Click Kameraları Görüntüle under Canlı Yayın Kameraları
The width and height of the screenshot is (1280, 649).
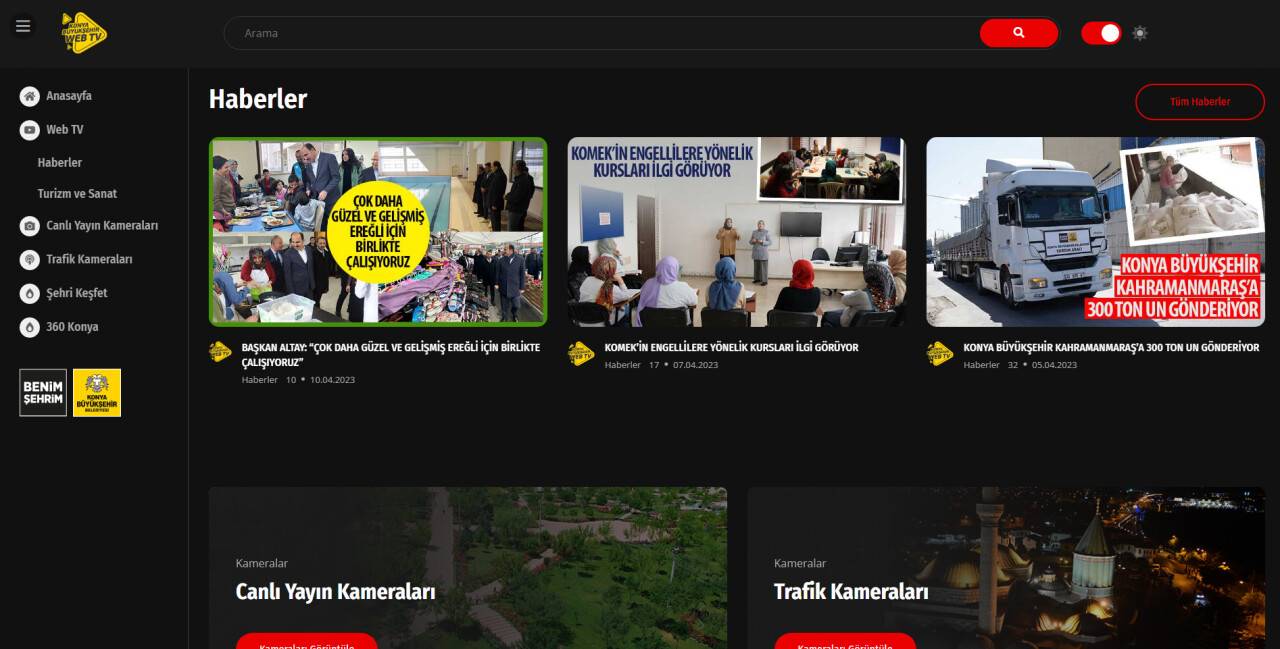pos(306,646)
